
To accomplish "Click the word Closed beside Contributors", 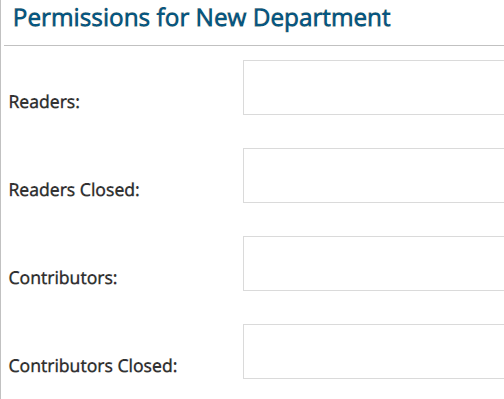I will [x=147, y=366].
